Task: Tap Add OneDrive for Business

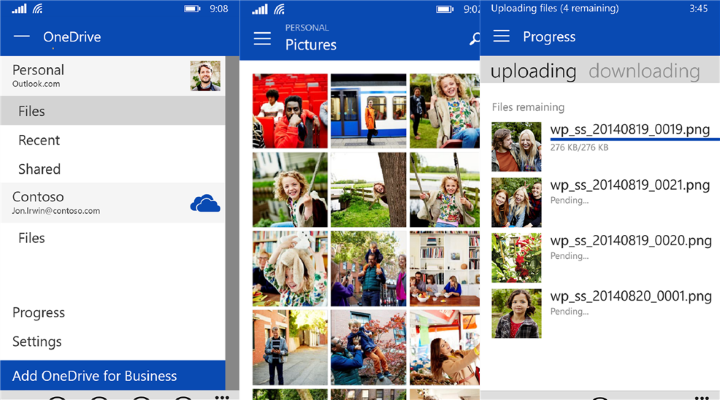Action: (x=112, y=376)
